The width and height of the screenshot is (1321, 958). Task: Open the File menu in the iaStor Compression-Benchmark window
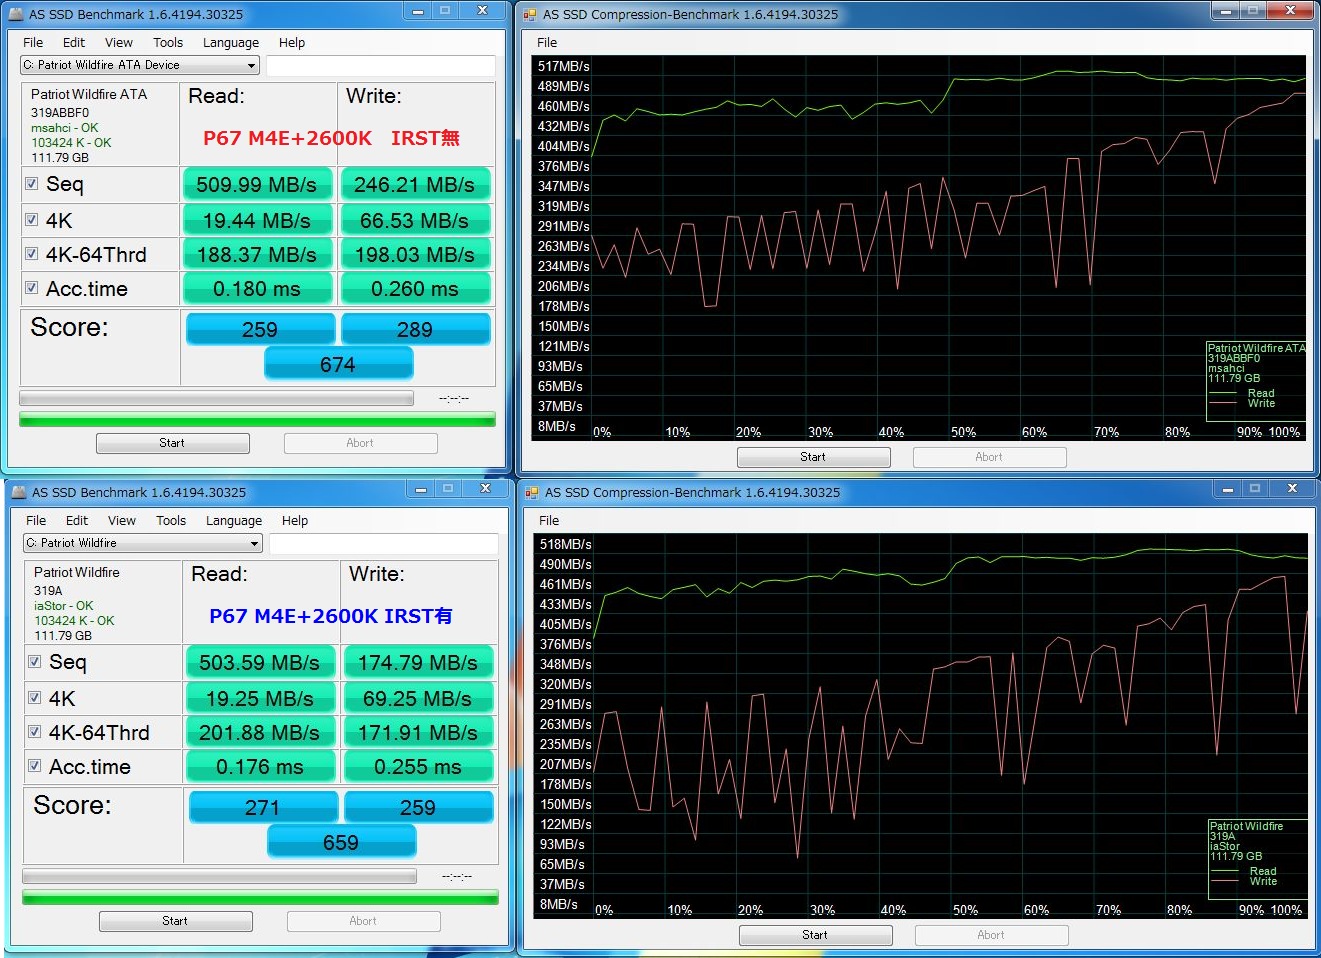tap(549, 521)
